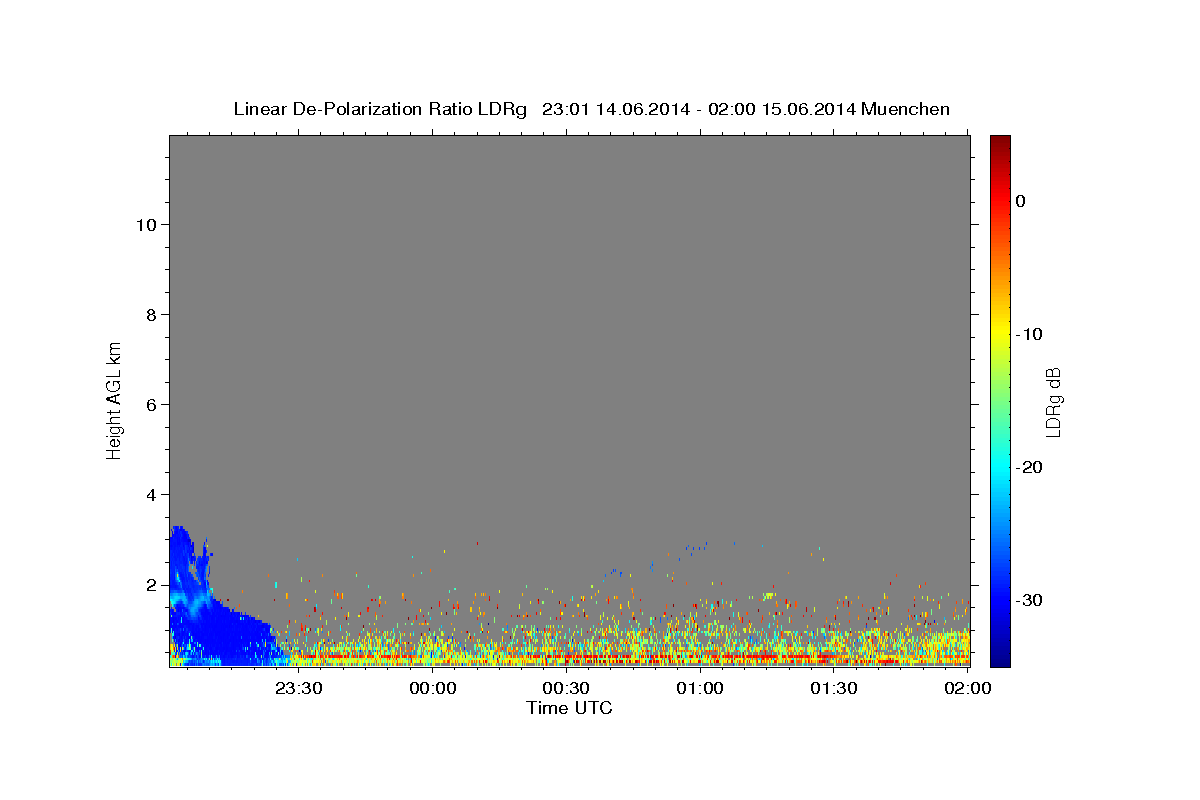Select the 23:30 time tick label

click(x=298, y=689)
